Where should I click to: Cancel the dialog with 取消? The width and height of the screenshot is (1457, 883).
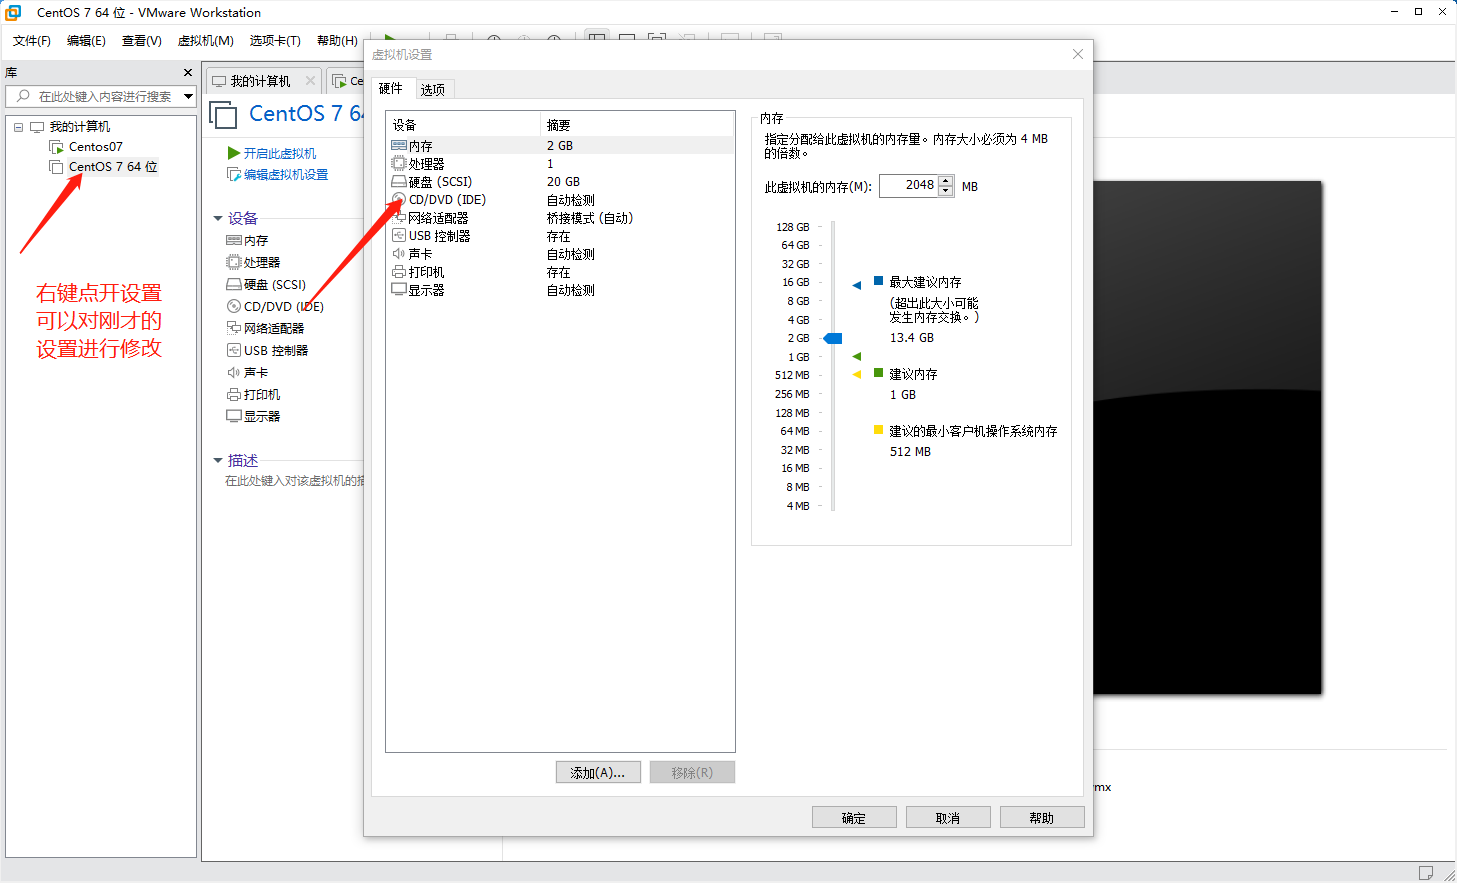[x=948, y=818]
